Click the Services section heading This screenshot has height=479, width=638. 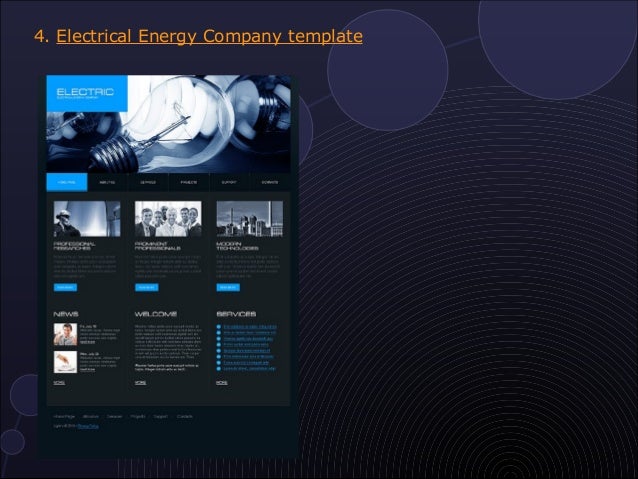(x=236, y=314)
